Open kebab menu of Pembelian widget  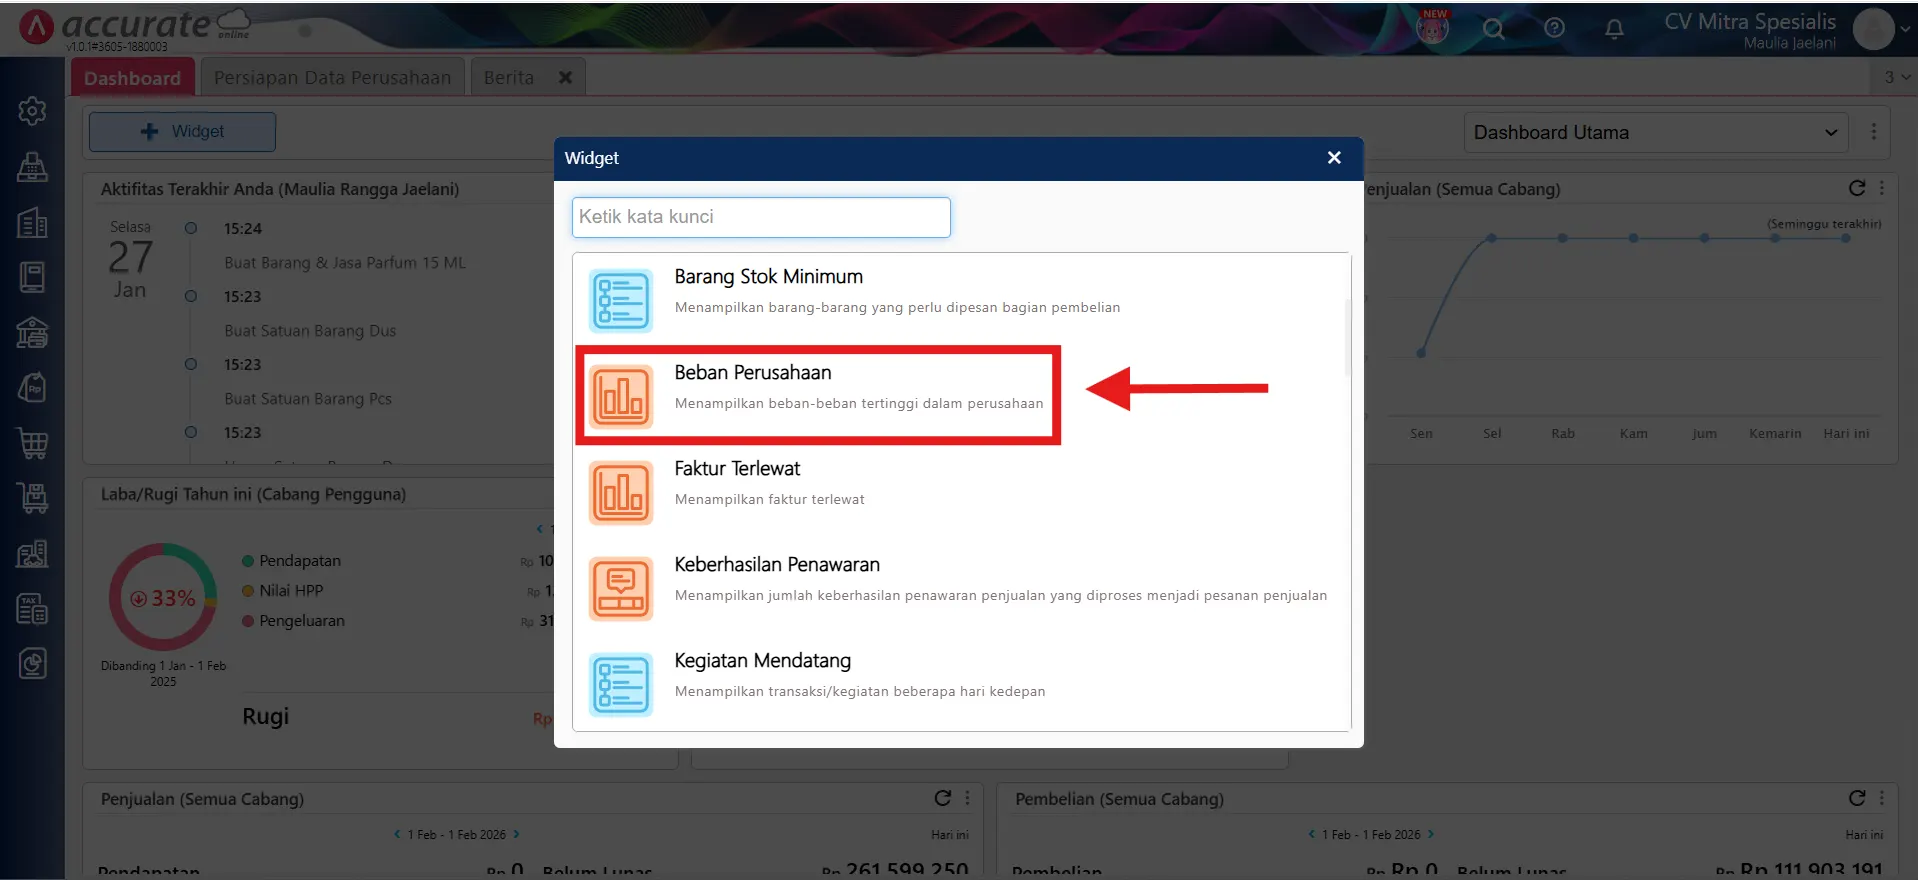tap(1882, 798)
